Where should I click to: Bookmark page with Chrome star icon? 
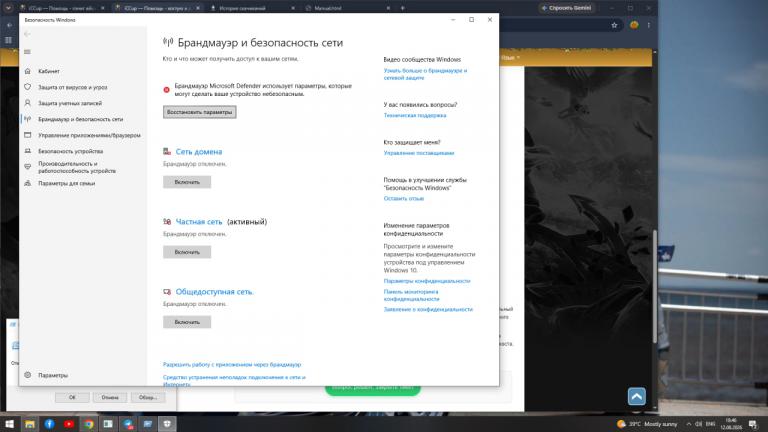614,25
